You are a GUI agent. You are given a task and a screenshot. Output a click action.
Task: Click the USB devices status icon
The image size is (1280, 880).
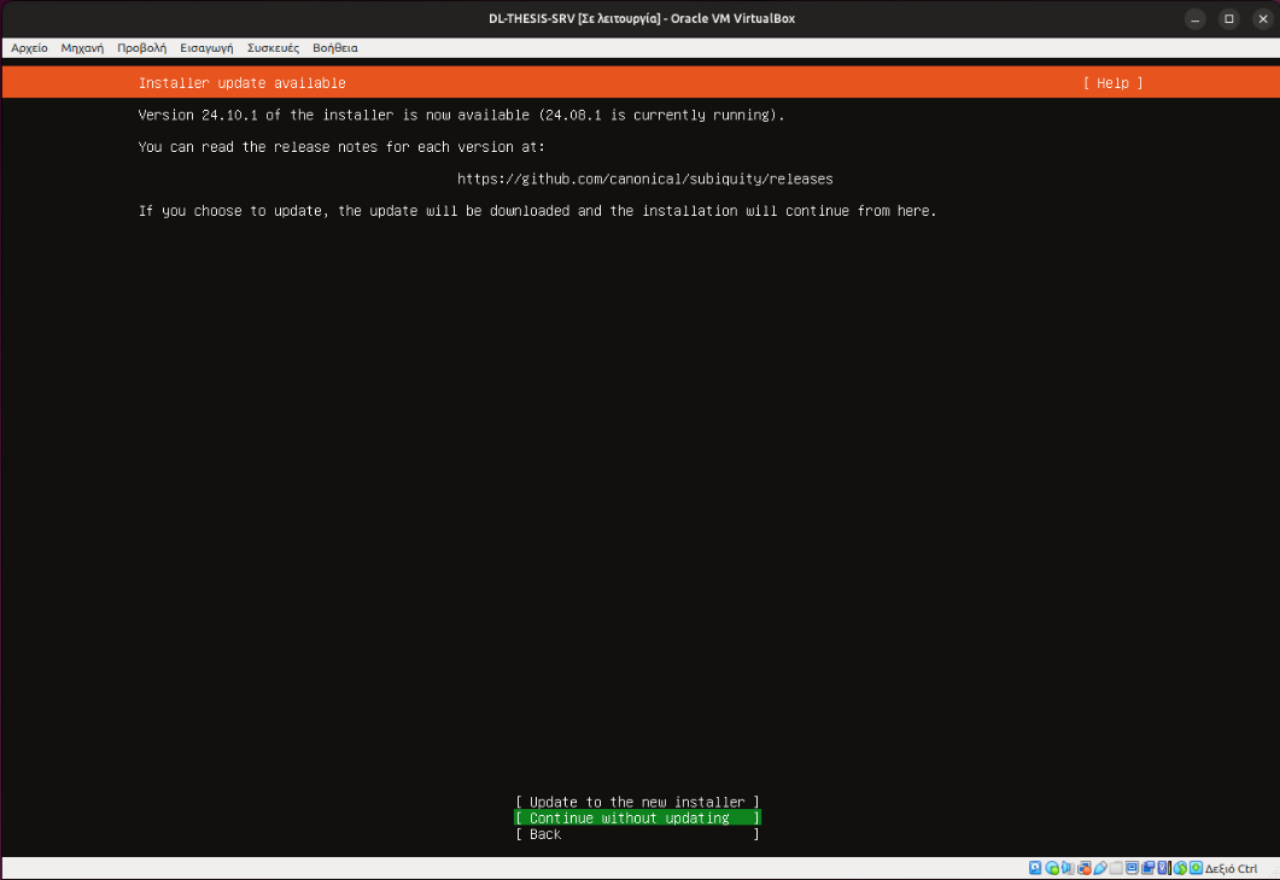(x=1100, y=868)
